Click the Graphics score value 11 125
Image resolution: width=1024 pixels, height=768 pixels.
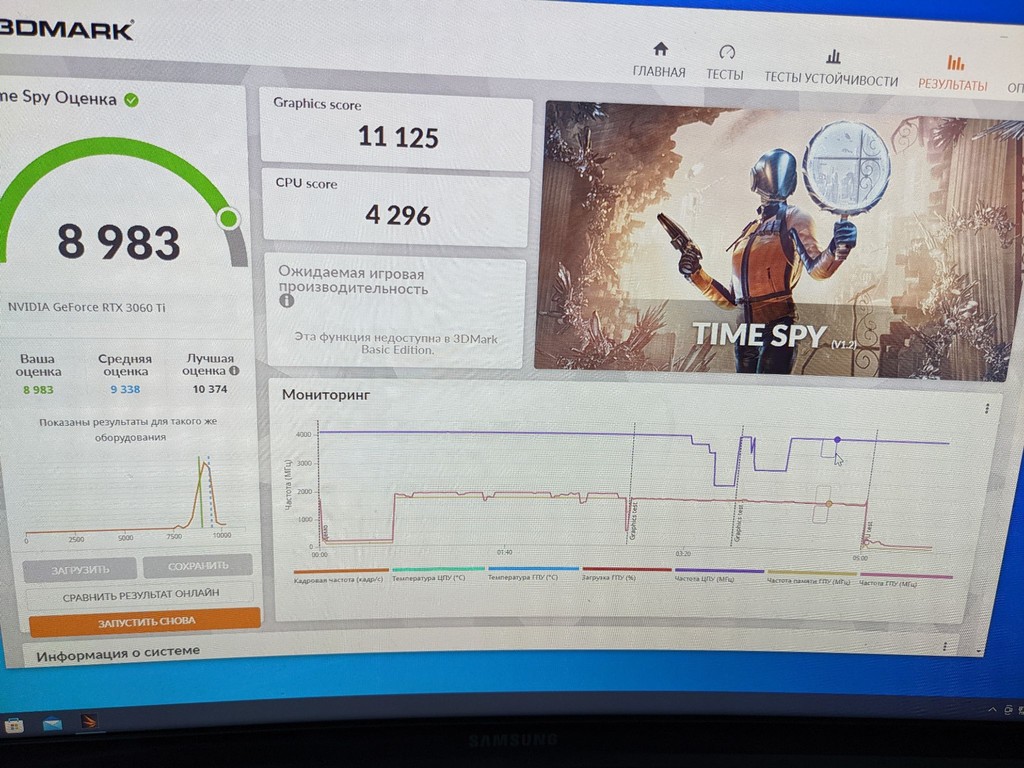coord(398,138)
